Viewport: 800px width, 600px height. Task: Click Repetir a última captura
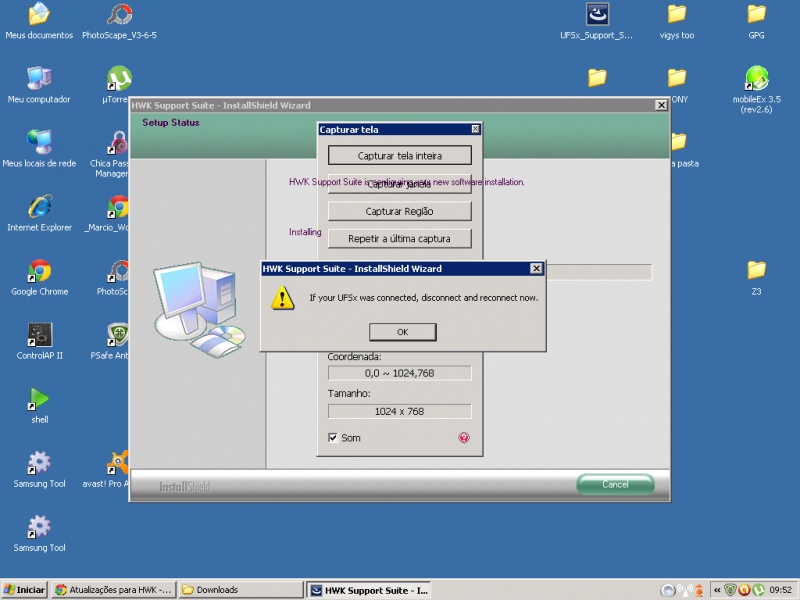(399, 239)
